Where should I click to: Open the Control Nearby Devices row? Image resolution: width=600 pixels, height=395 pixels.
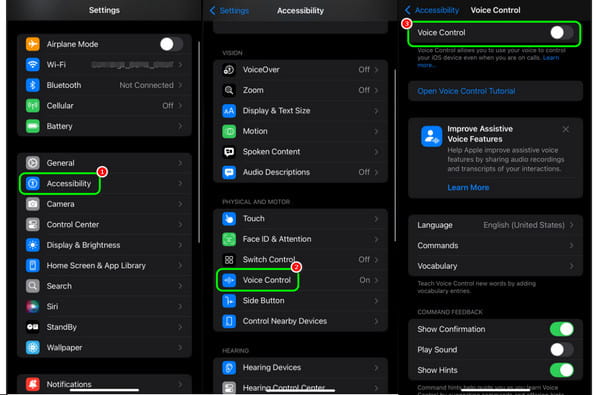tap(300, 321)
